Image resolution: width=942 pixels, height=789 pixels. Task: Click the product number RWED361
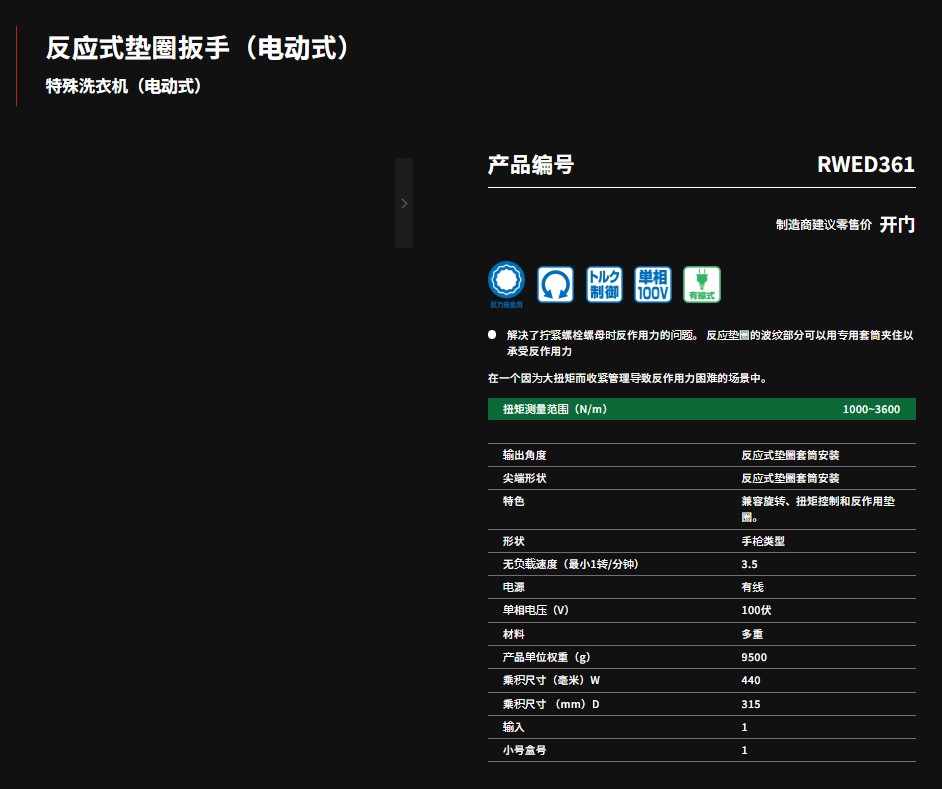pos(865,165)
